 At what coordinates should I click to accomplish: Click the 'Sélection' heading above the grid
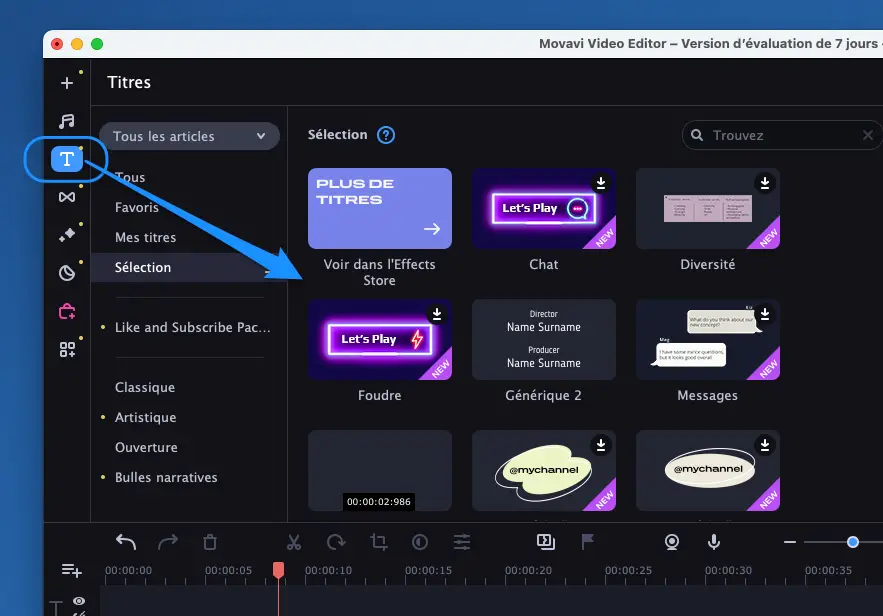(x=337, y=135)
